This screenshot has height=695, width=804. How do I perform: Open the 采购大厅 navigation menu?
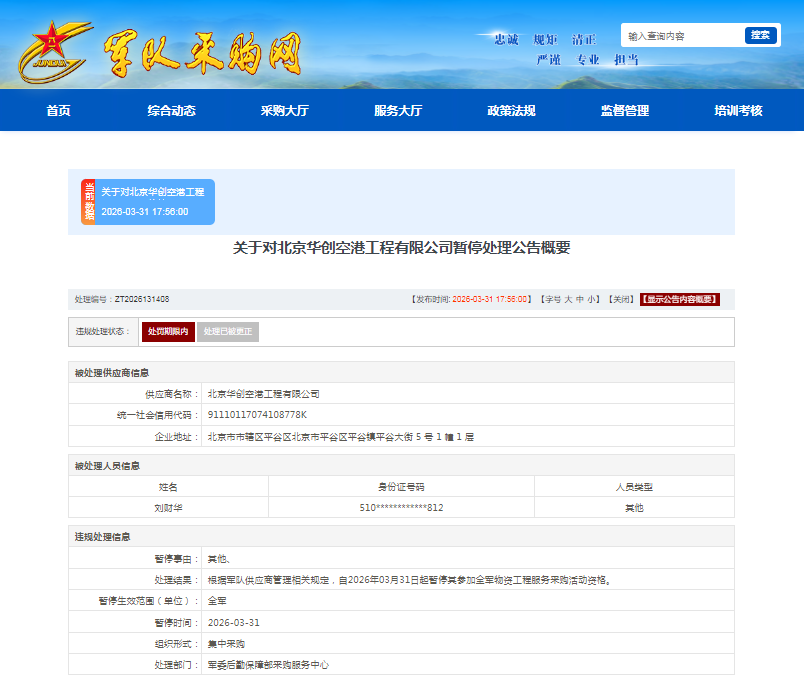pos(281,111)
